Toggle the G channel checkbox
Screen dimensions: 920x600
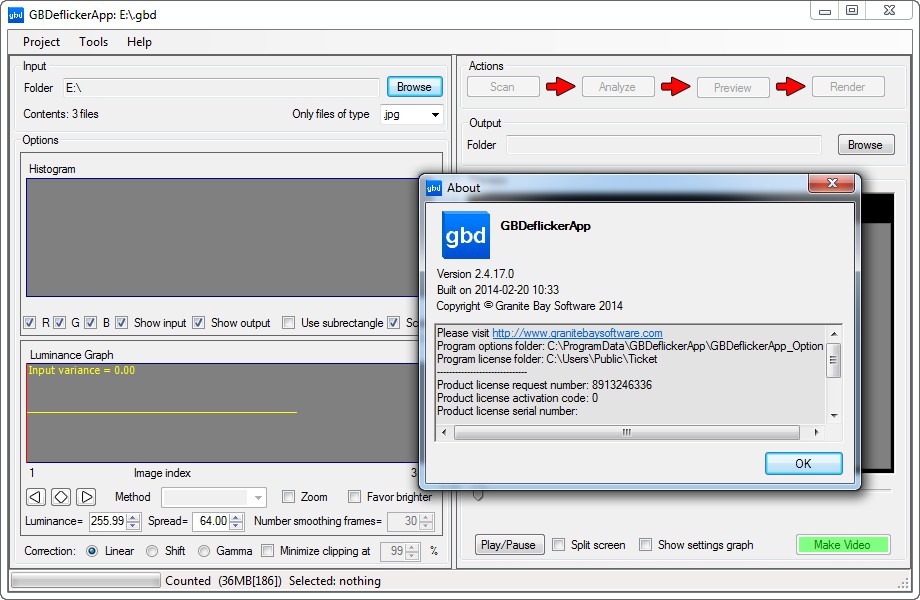click(59, 323)
